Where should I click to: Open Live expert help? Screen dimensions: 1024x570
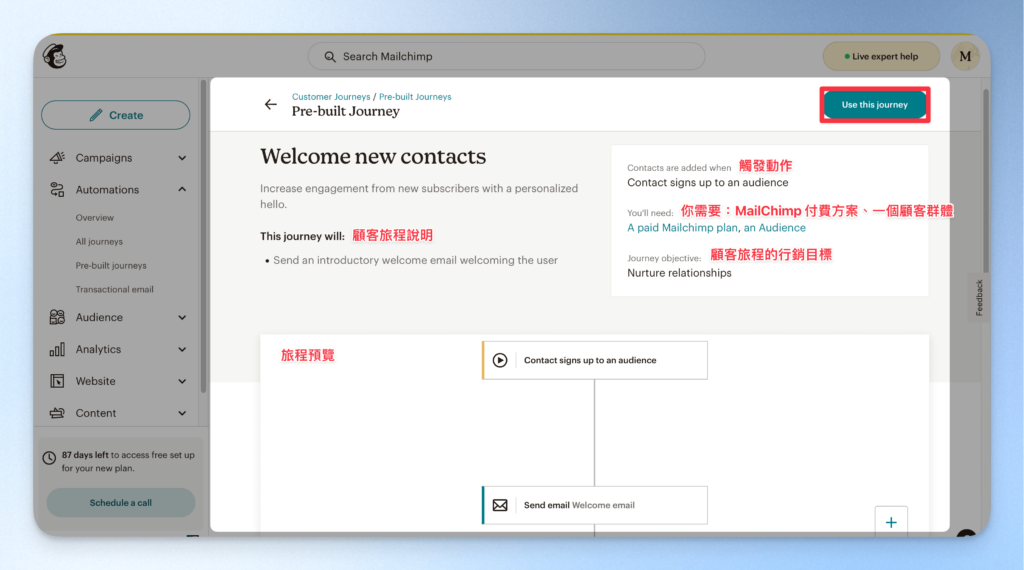(881, 57)
